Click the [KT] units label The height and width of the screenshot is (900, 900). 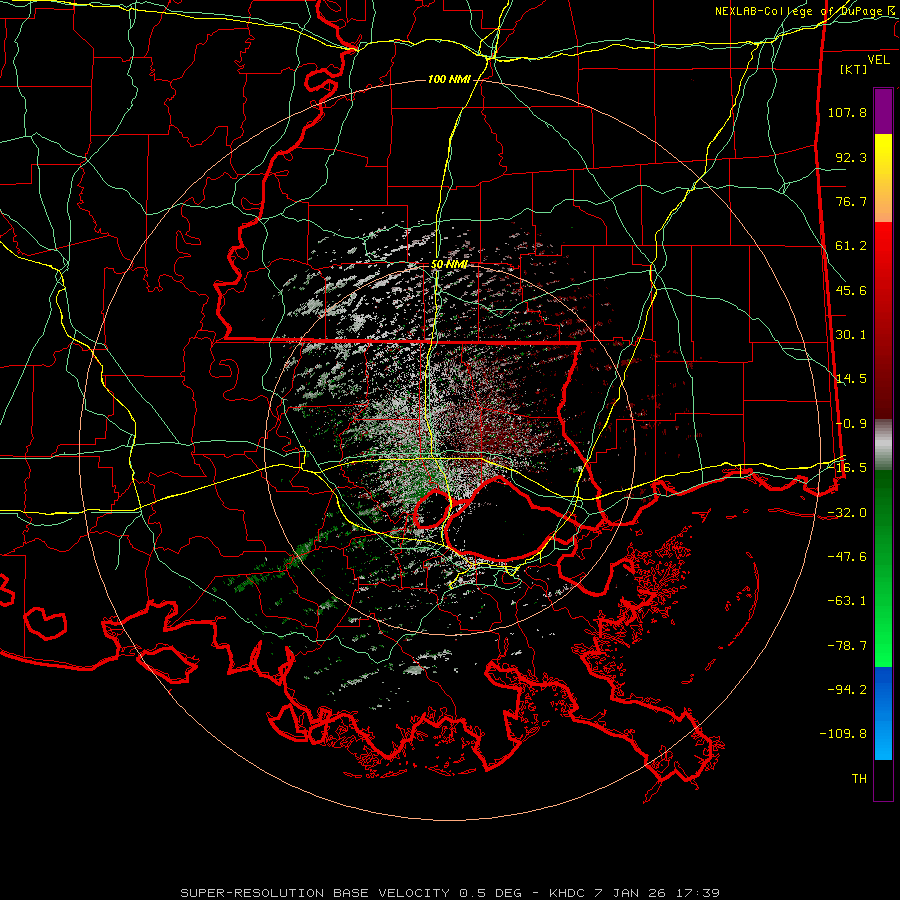pos(854,69)
